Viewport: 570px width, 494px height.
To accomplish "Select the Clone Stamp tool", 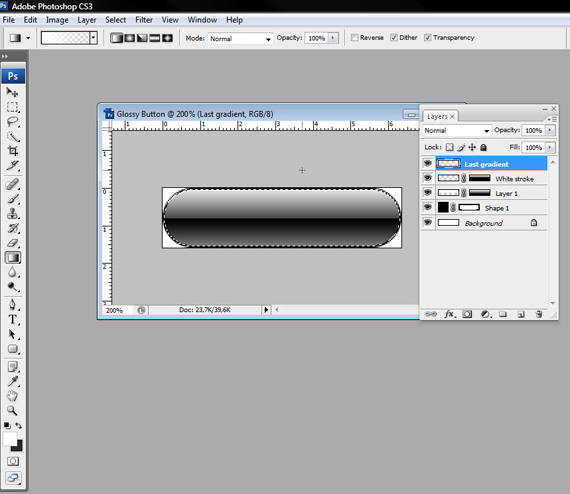I will coord(12,213).
